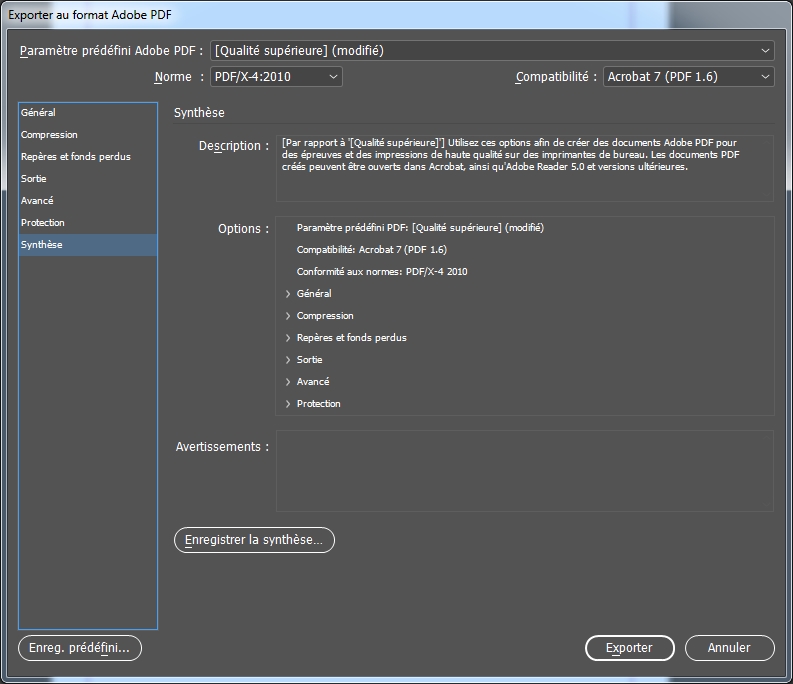This screenshot has height=684, width=793.
Task: Click Exporter to export the PDF
Action: tap(630, 648)
